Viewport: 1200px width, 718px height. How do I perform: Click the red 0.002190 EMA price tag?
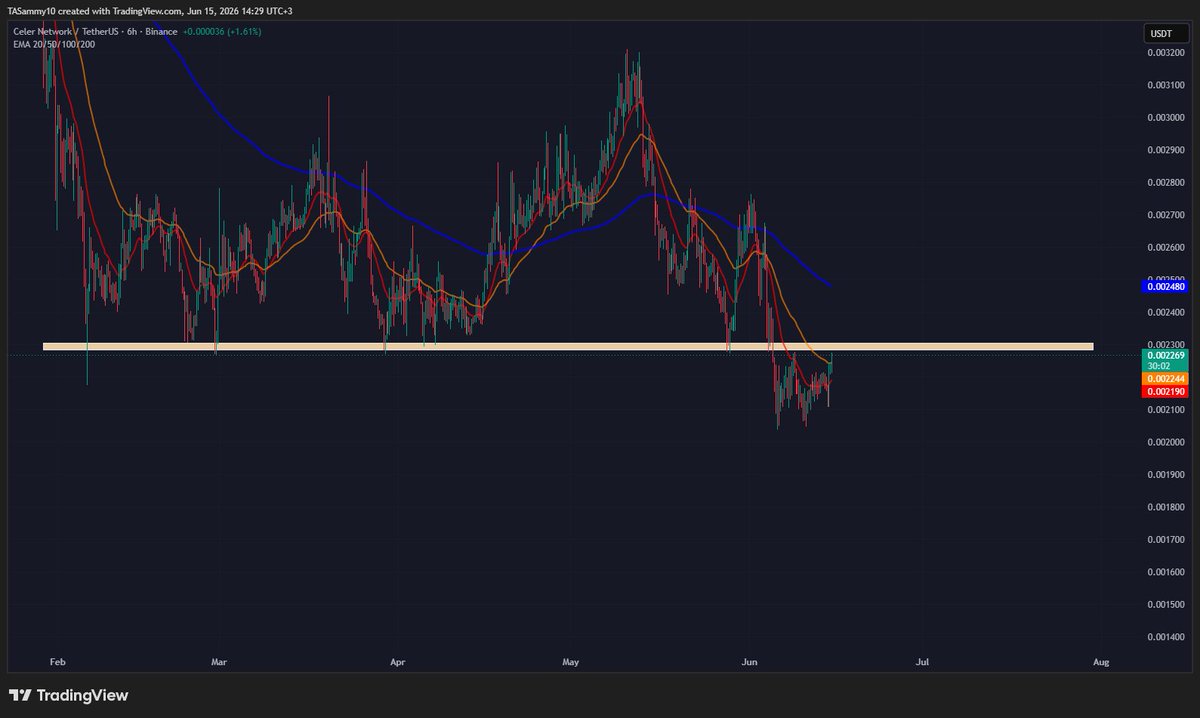1163,391
